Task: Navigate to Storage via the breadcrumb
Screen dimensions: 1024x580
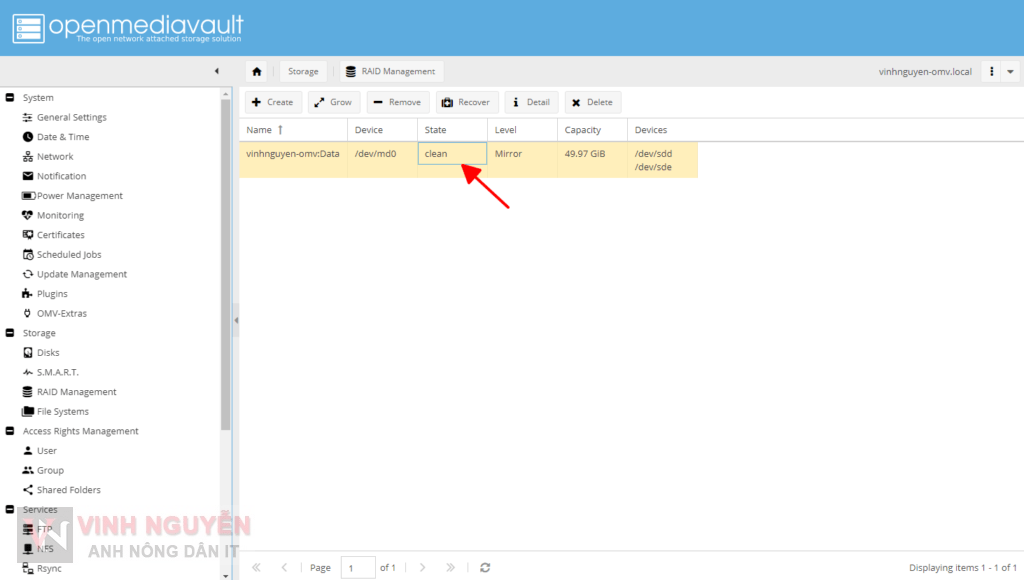Action: (x=303, y=71)
